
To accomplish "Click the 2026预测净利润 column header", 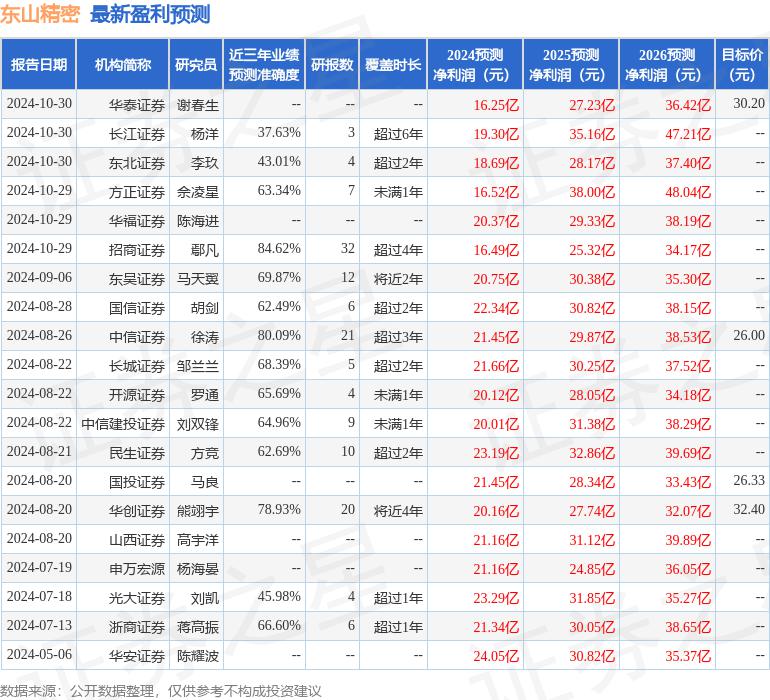I will (x=667, y=64).
